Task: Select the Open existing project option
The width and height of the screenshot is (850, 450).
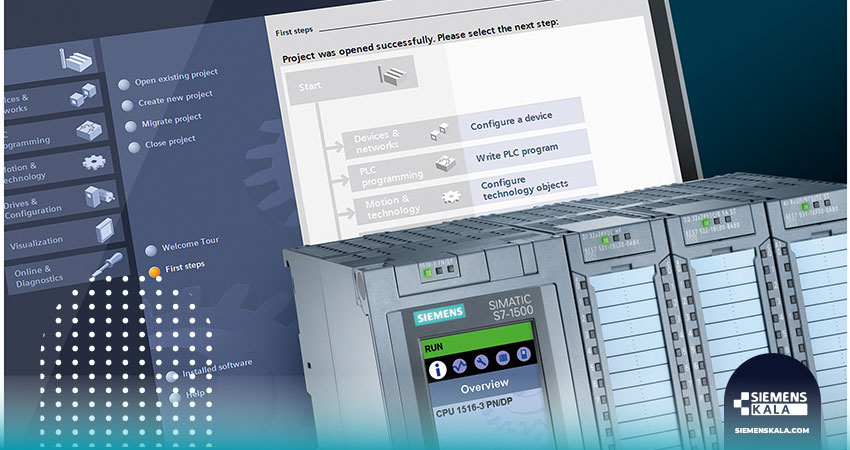Action: (x=168, y=79)
